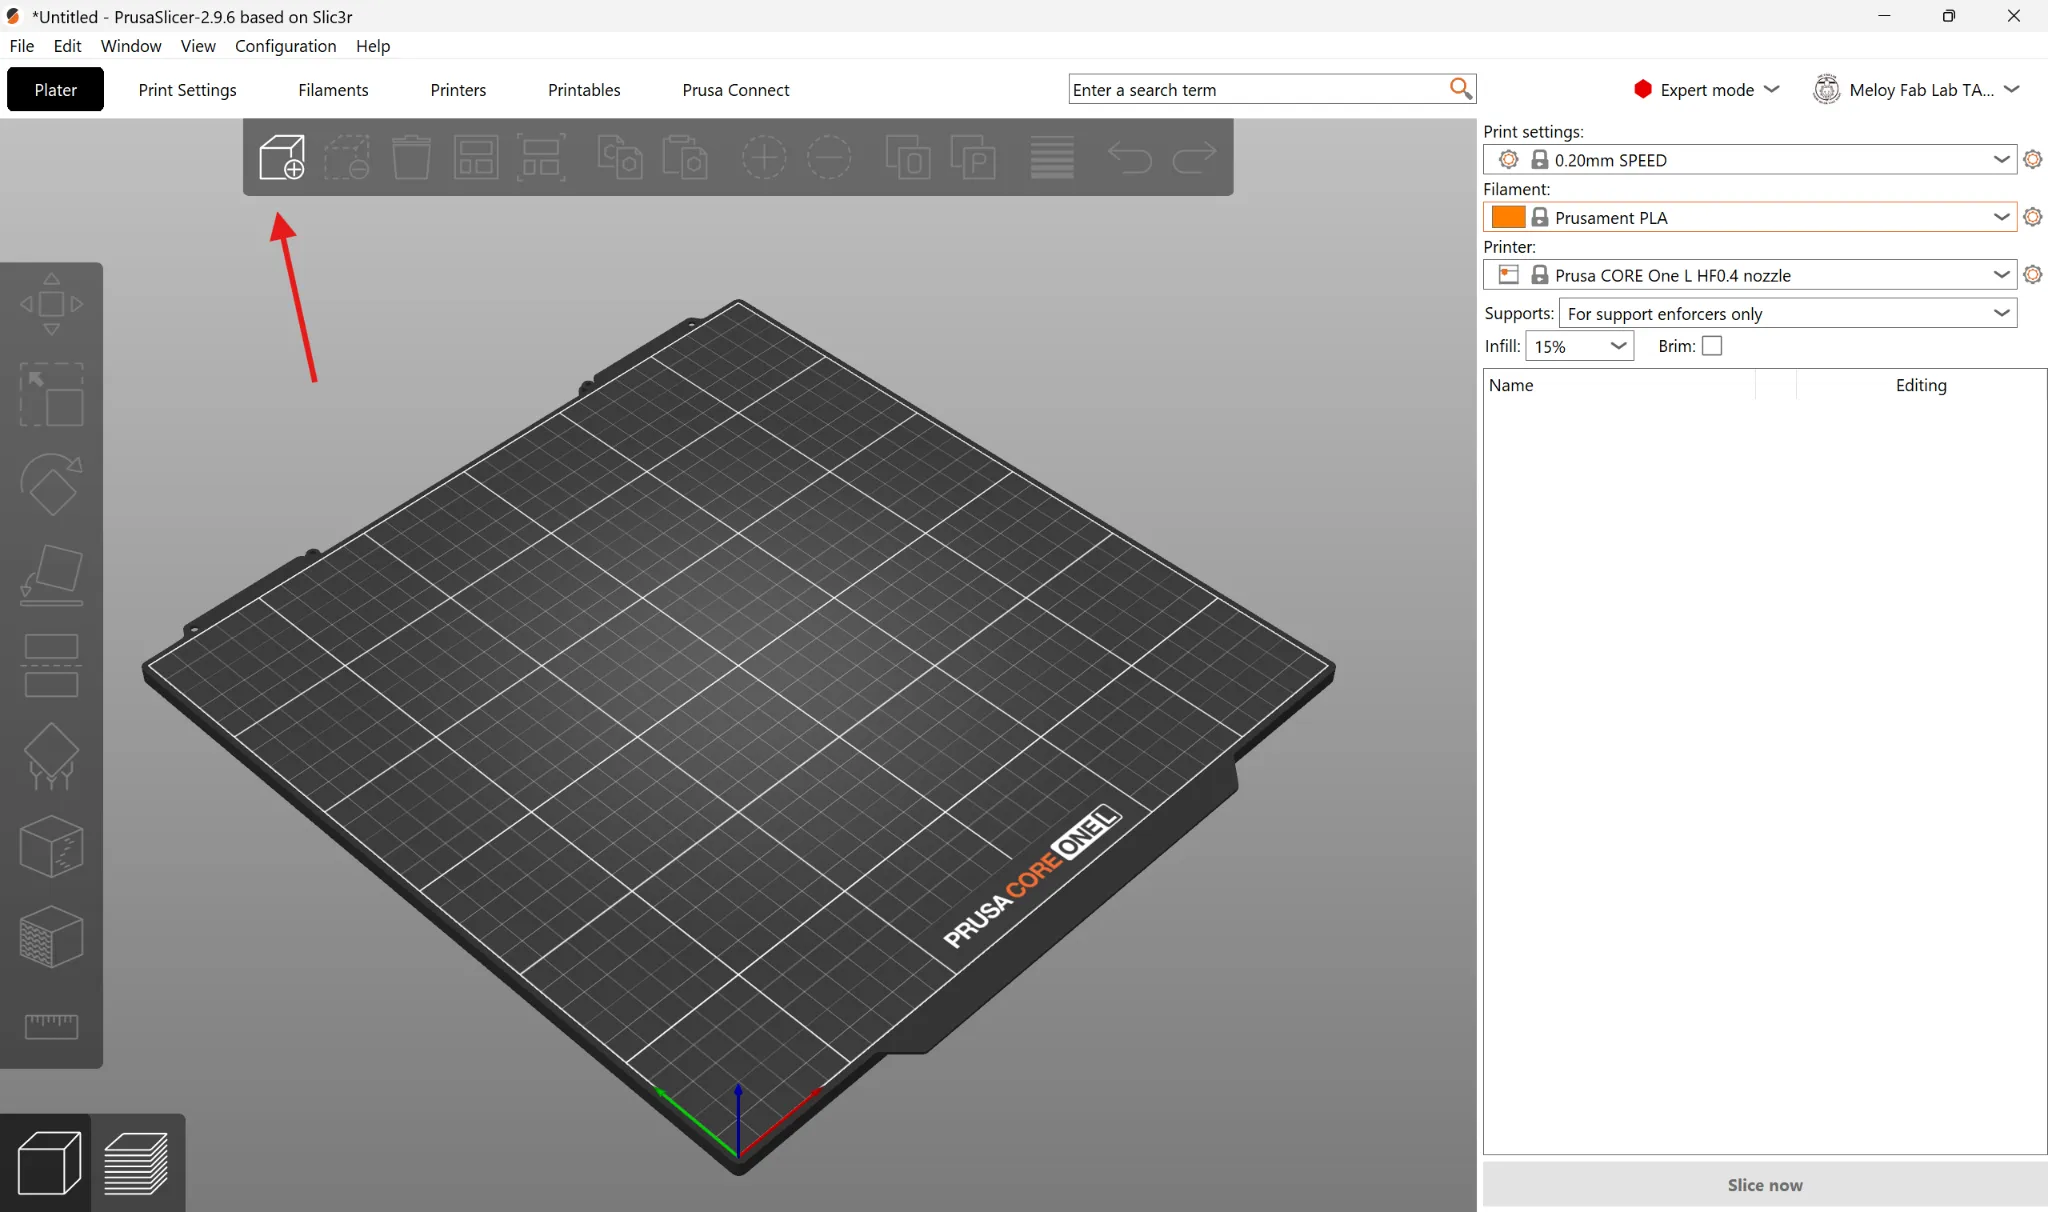Click the Split to parts icon

tap(973, 158)
